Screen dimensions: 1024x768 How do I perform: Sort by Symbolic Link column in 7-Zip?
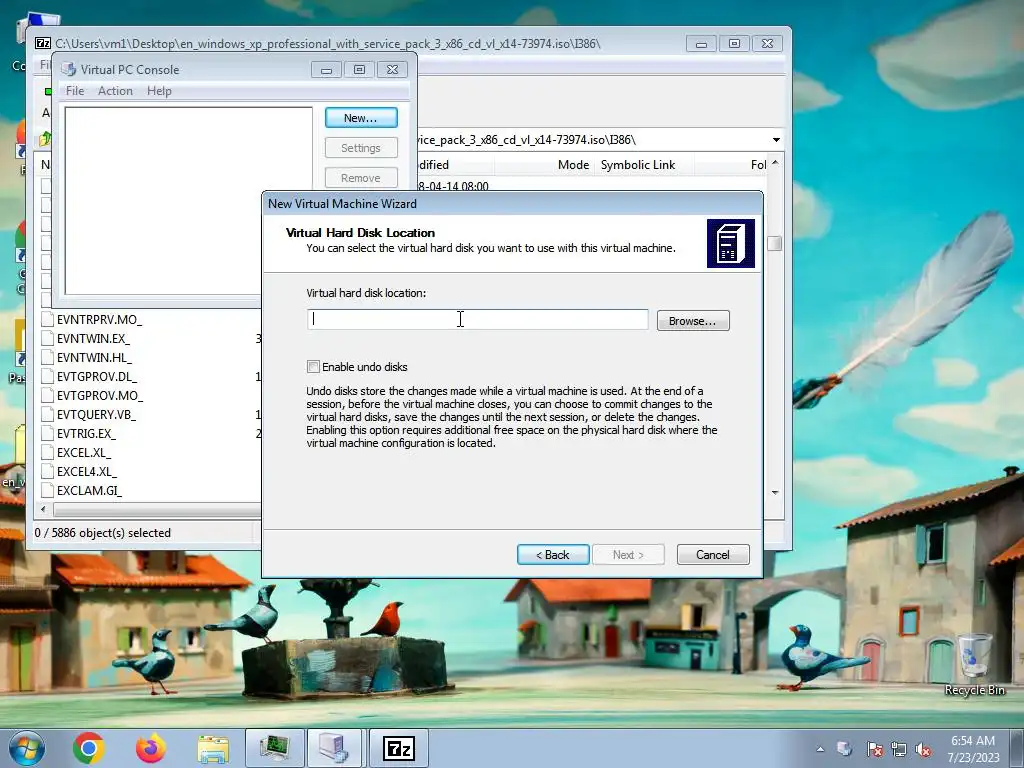[637, 165]
